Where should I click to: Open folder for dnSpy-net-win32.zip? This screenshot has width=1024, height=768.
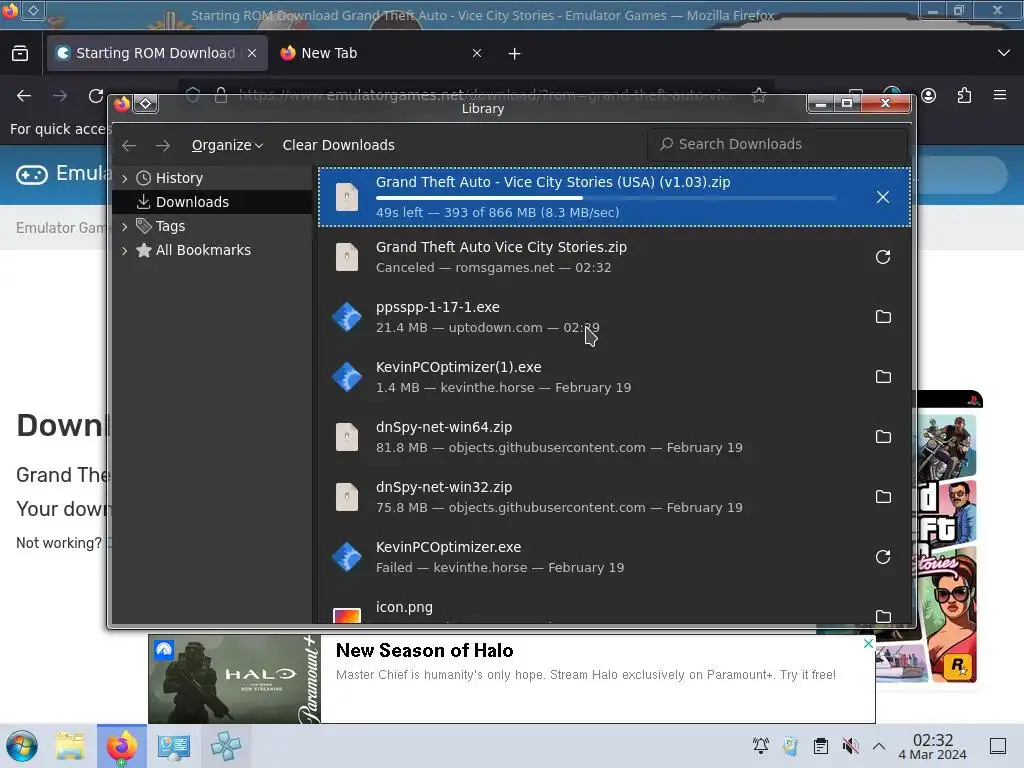(x=882, y=497)
